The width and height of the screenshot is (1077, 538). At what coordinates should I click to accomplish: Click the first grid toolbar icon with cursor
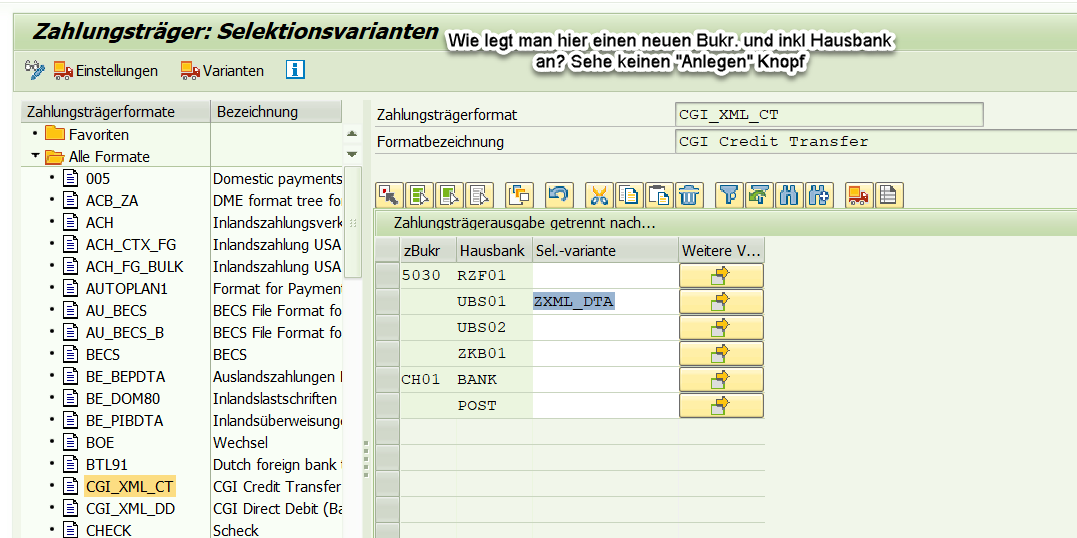point(388,195)
